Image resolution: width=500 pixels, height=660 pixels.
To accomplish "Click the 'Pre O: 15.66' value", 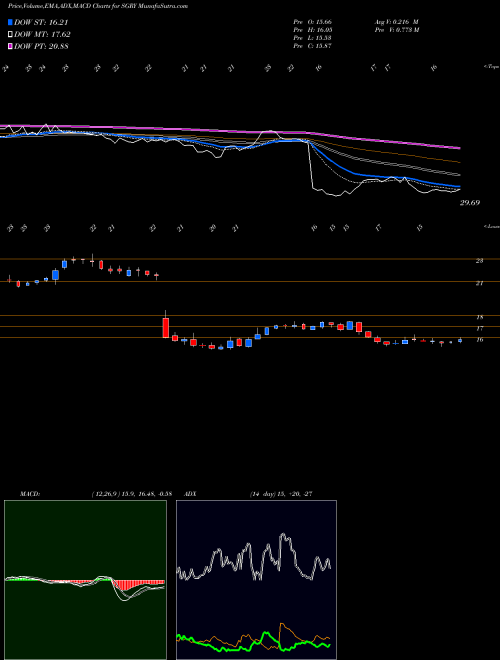I will [x=314, y=22].
